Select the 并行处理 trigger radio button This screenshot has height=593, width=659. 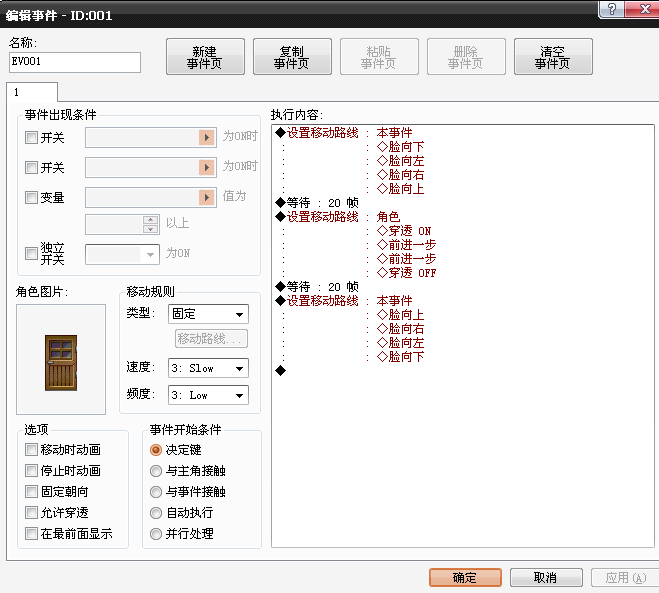point(156,534)
